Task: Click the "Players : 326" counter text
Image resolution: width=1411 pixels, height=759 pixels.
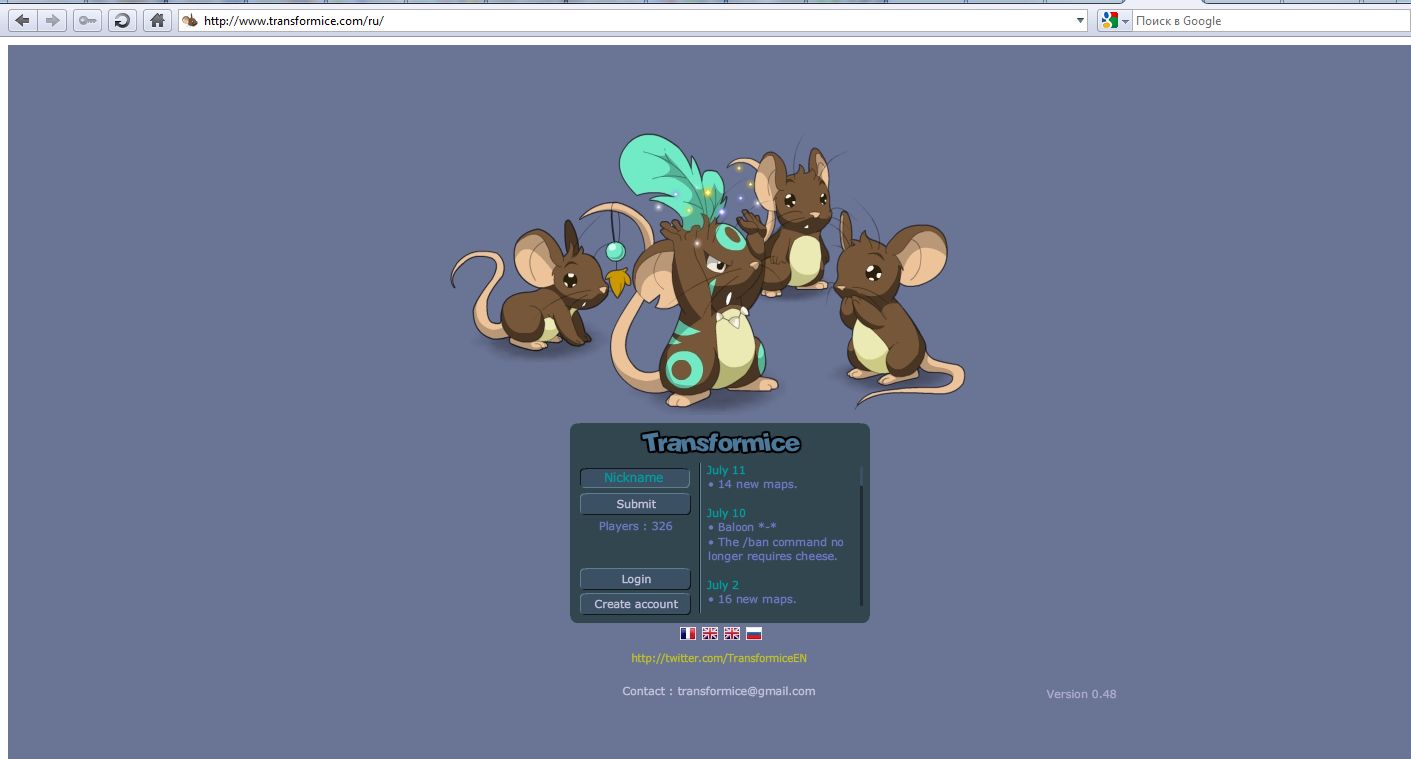Action: pos(636,526)
